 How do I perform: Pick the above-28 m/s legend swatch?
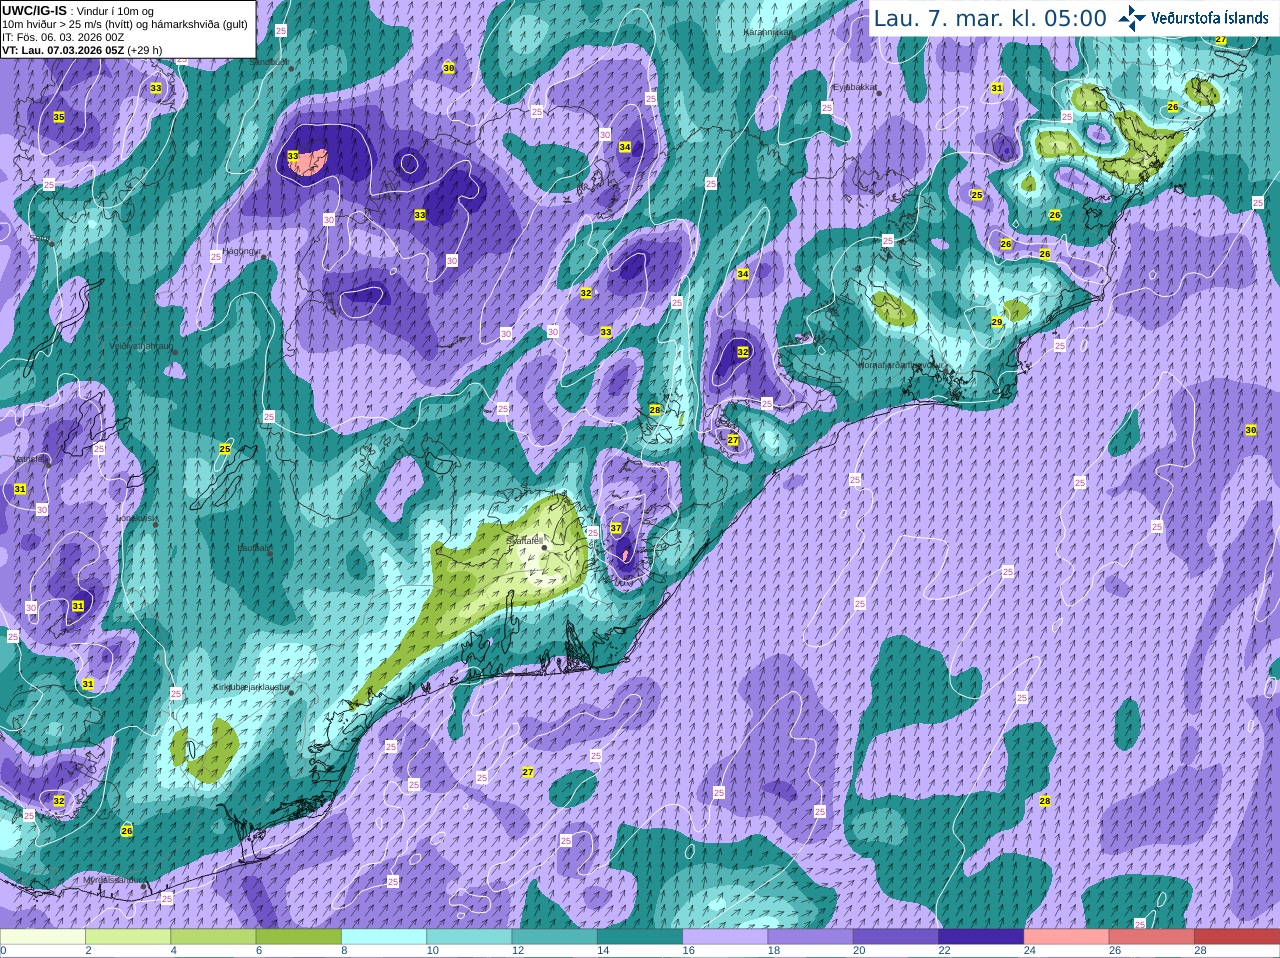1237,937
